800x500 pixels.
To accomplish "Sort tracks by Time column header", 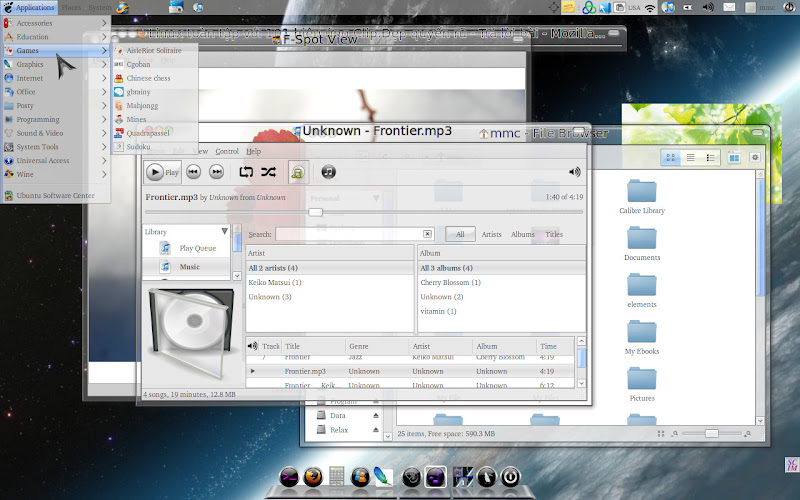I will point(555,346).
